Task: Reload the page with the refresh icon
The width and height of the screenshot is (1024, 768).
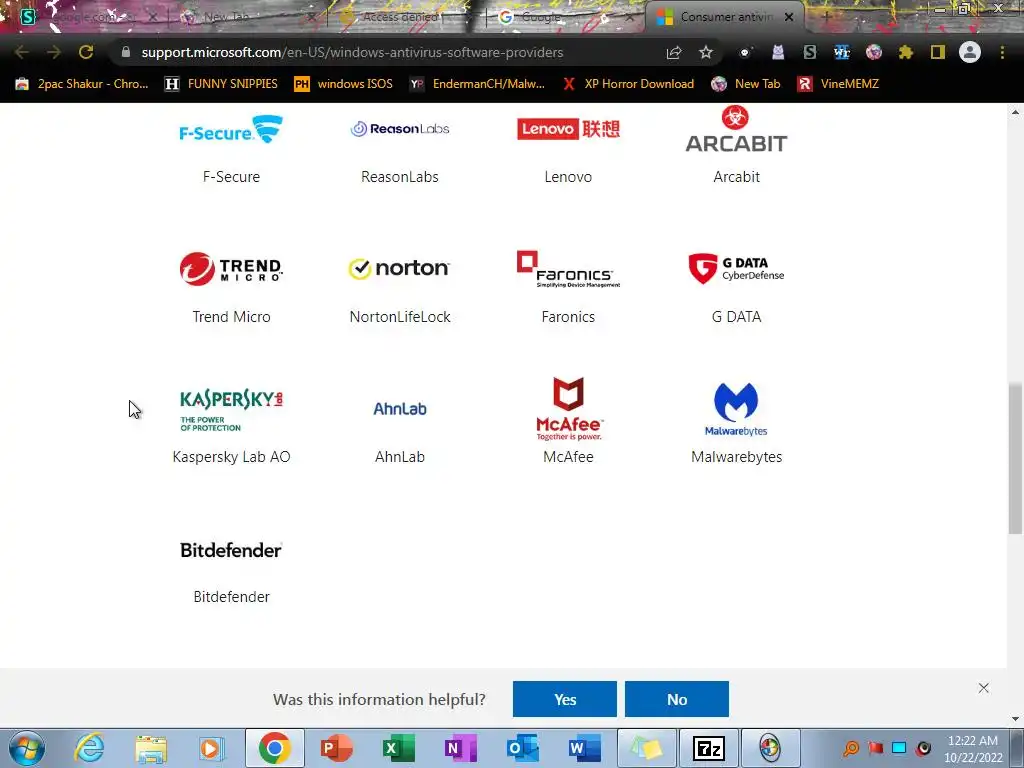Action: pos(86,52)
